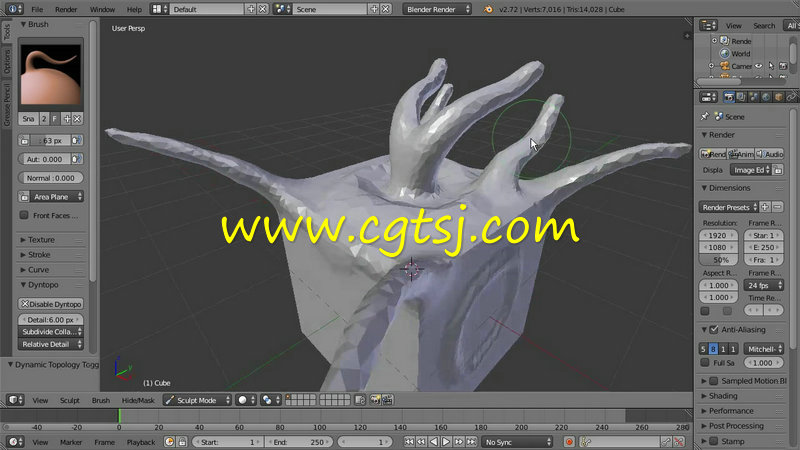Open the File menu
This screenshot has height=450, width=800.
37,9
